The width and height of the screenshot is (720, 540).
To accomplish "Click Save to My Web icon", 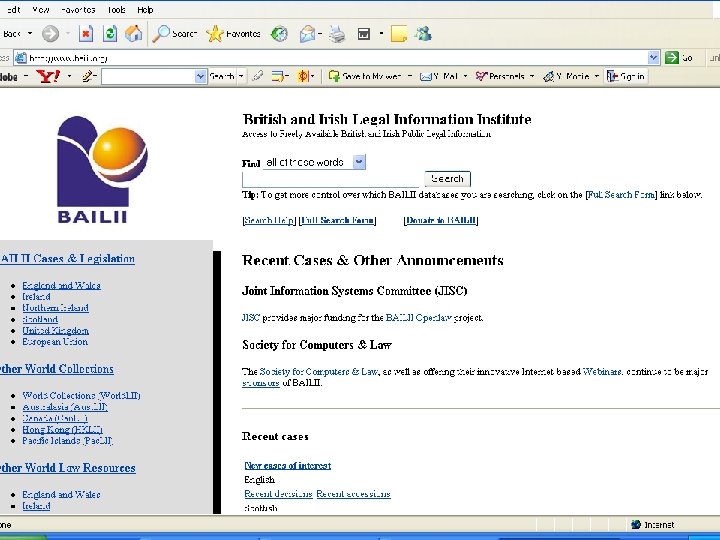I will tap(334, 76).
